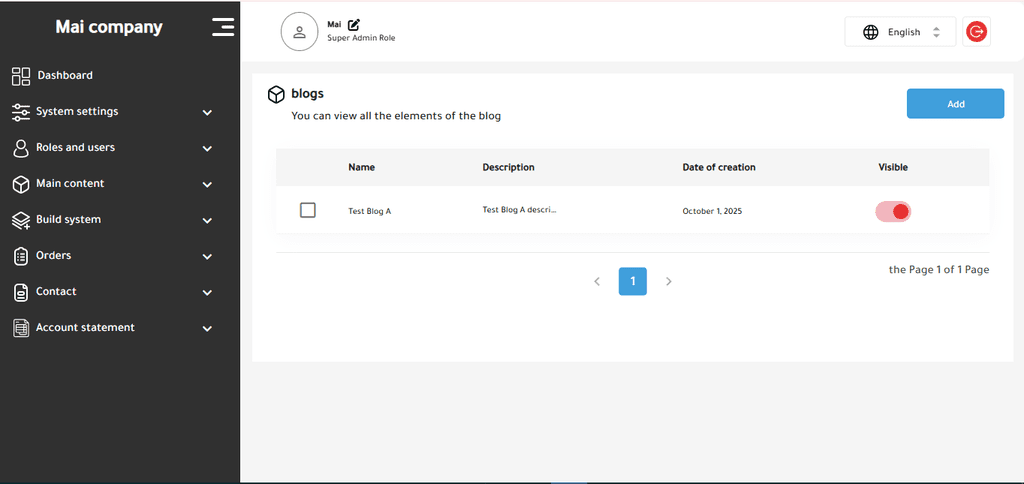Expand Contact chevron
The width and height of the screenshot is (1024, 484).
[x=207, y=293]
